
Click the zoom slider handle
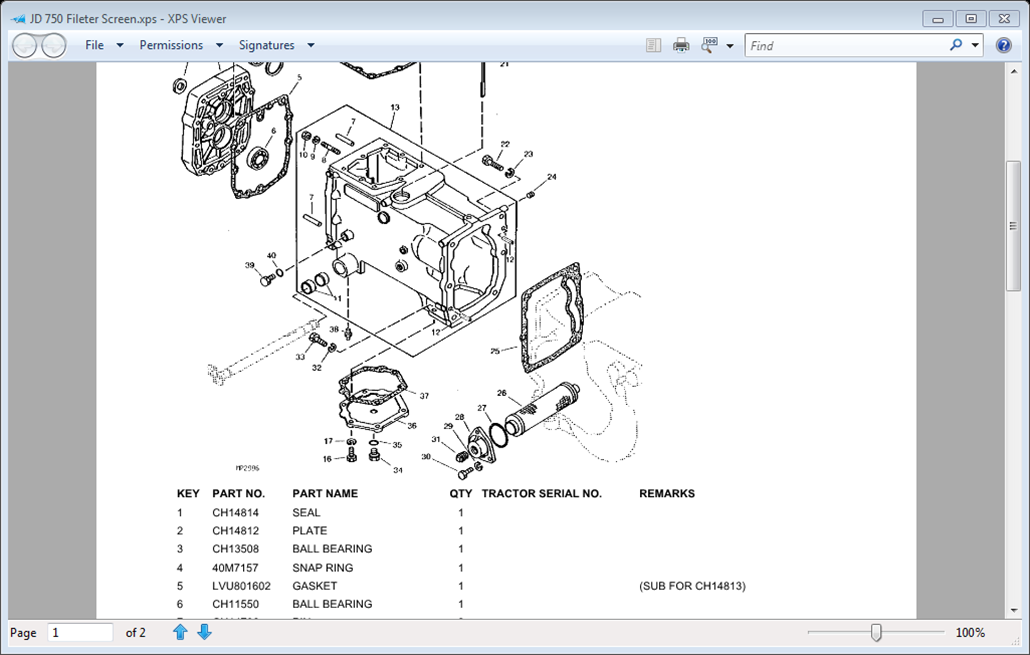(x=876, y=633)
